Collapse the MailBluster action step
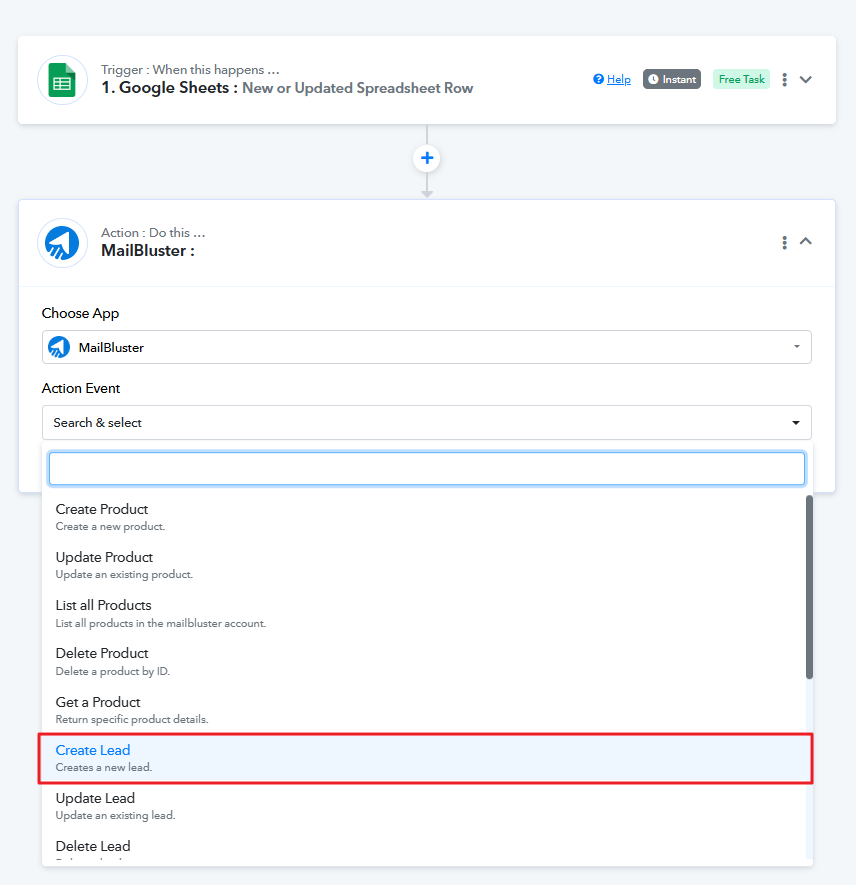 tap(806, 241)
